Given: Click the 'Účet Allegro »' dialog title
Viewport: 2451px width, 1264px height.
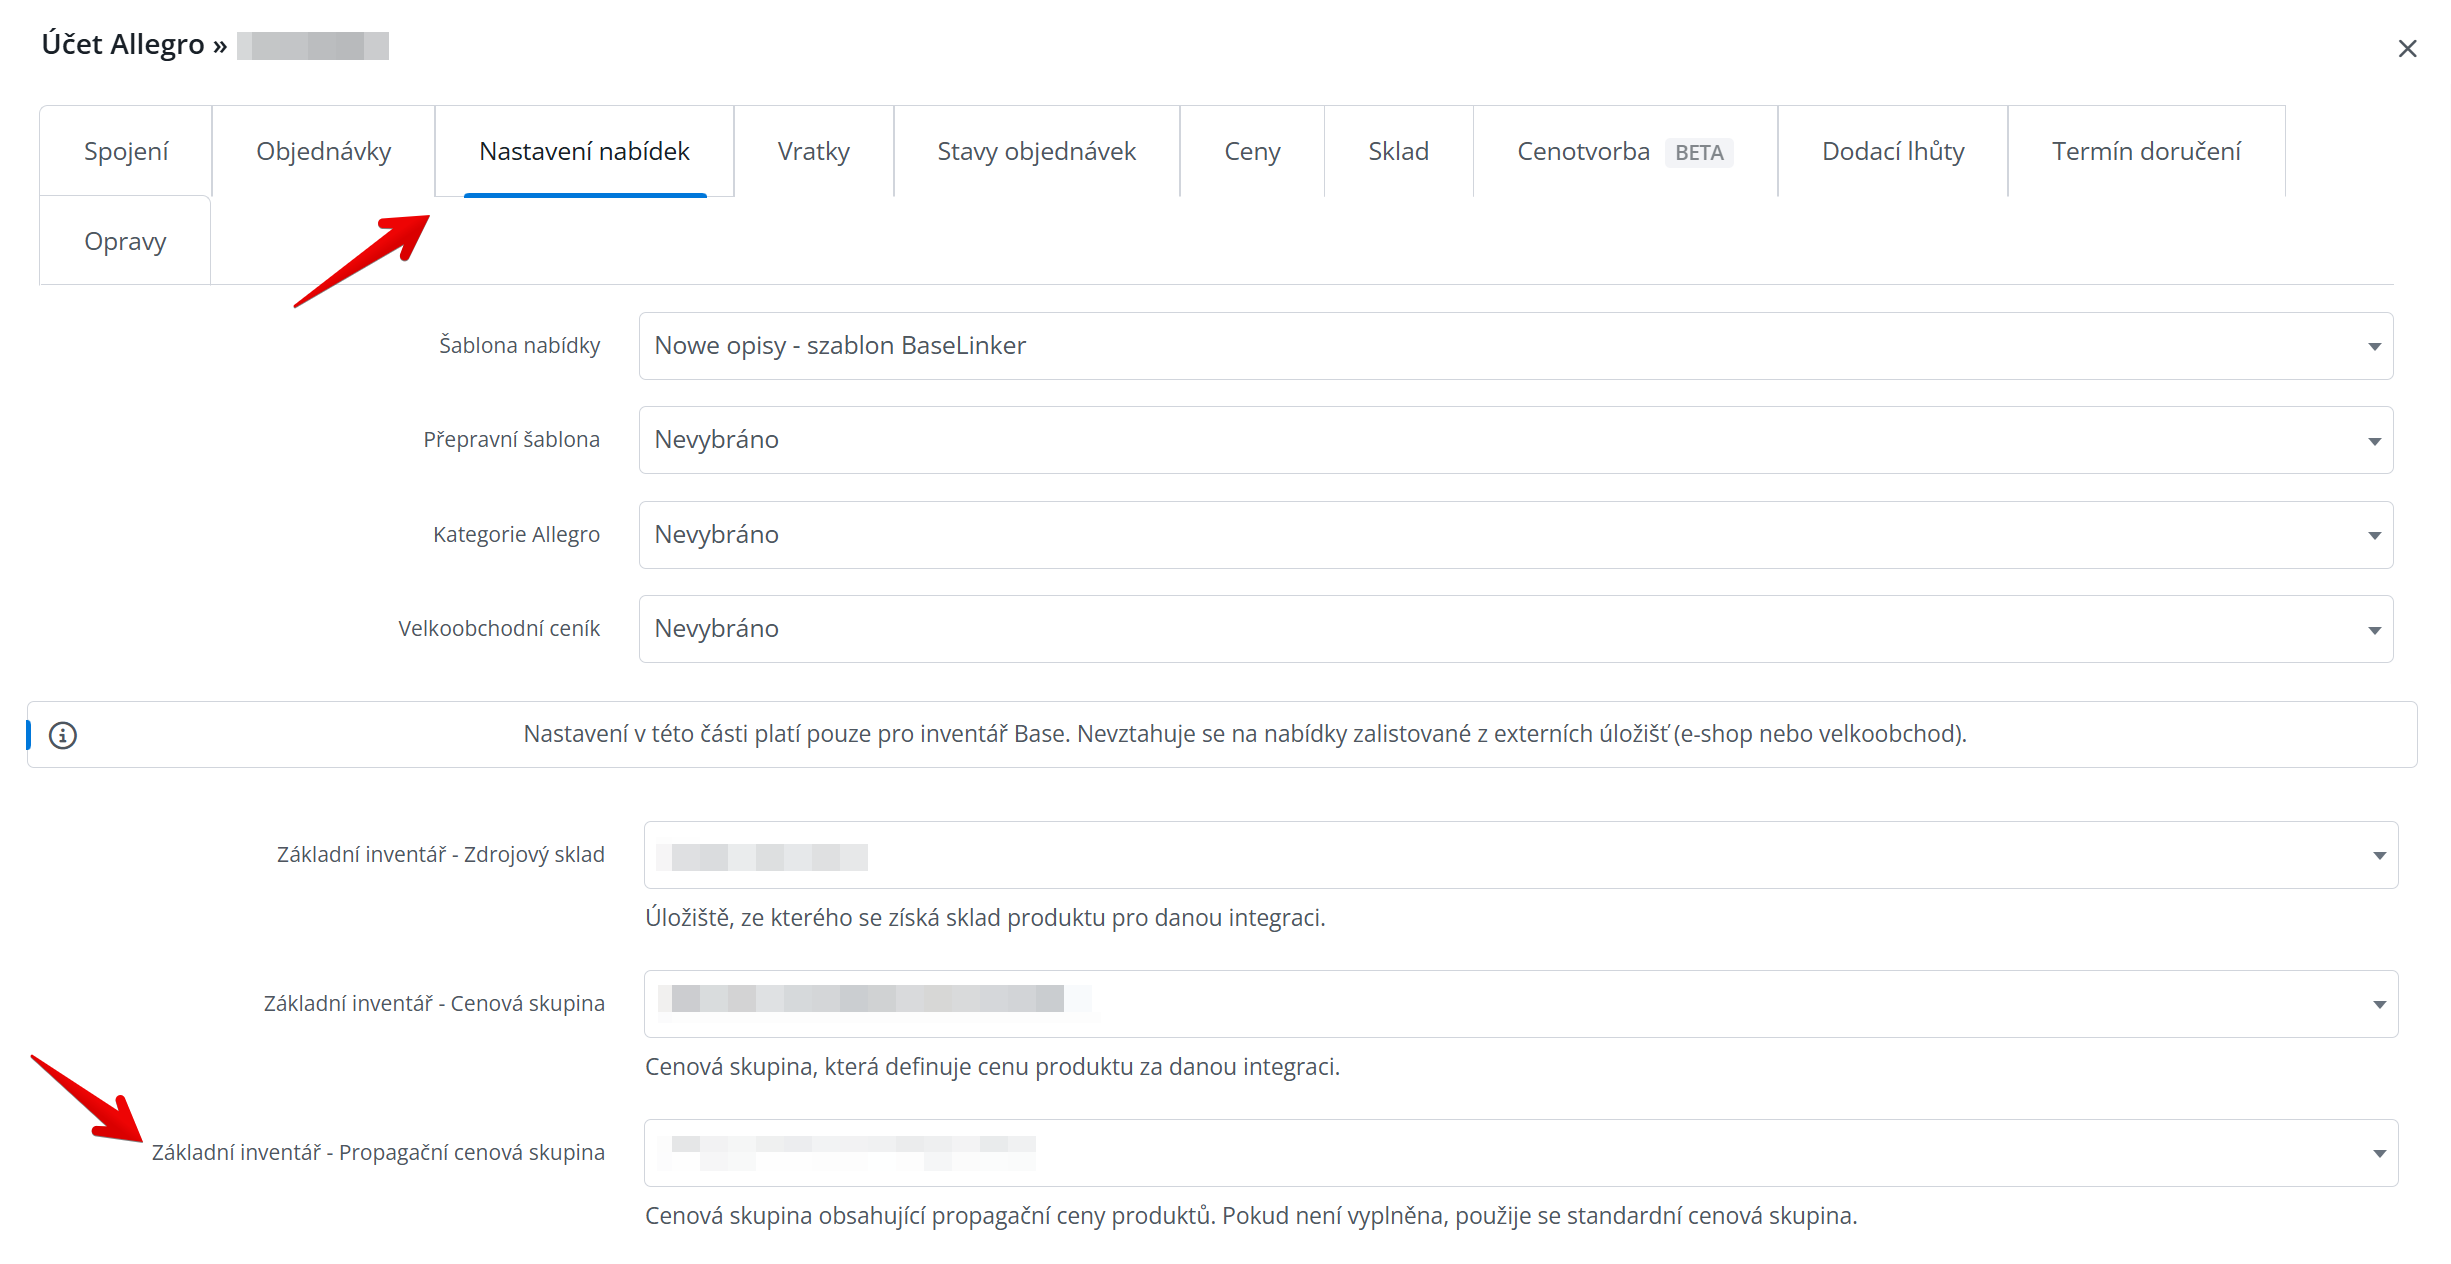Looking at the screenshot, I should (x=134, y=44).
